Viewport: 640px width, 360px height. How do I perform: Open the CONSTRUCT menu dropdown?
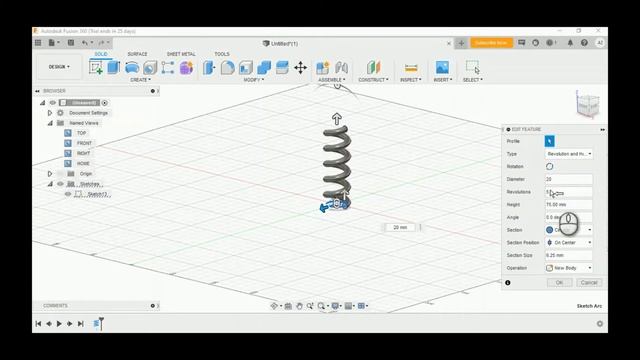(373, 80)
